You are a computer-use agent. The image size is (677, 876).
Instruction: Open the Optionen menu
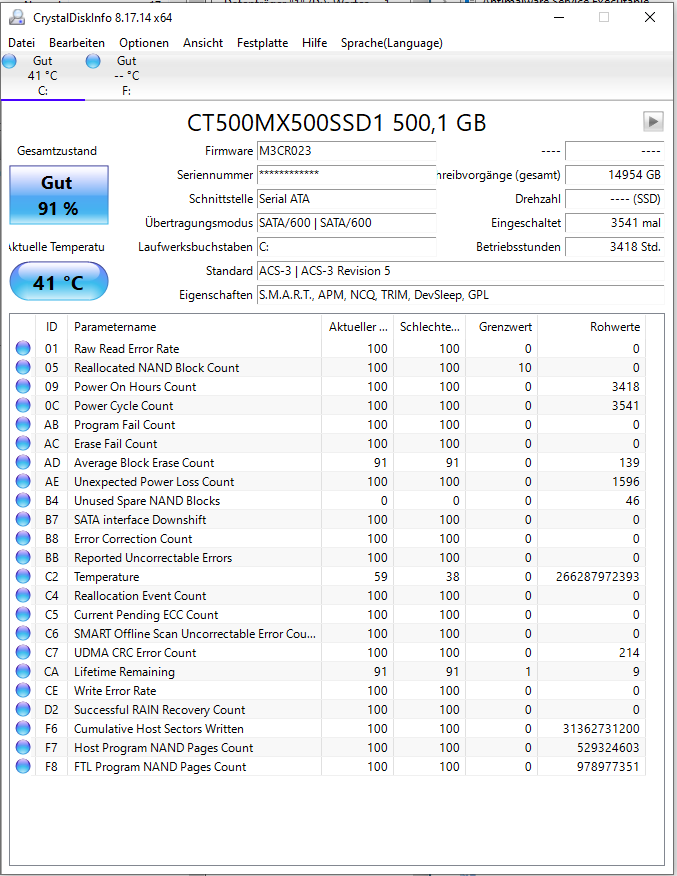point(144,43)
